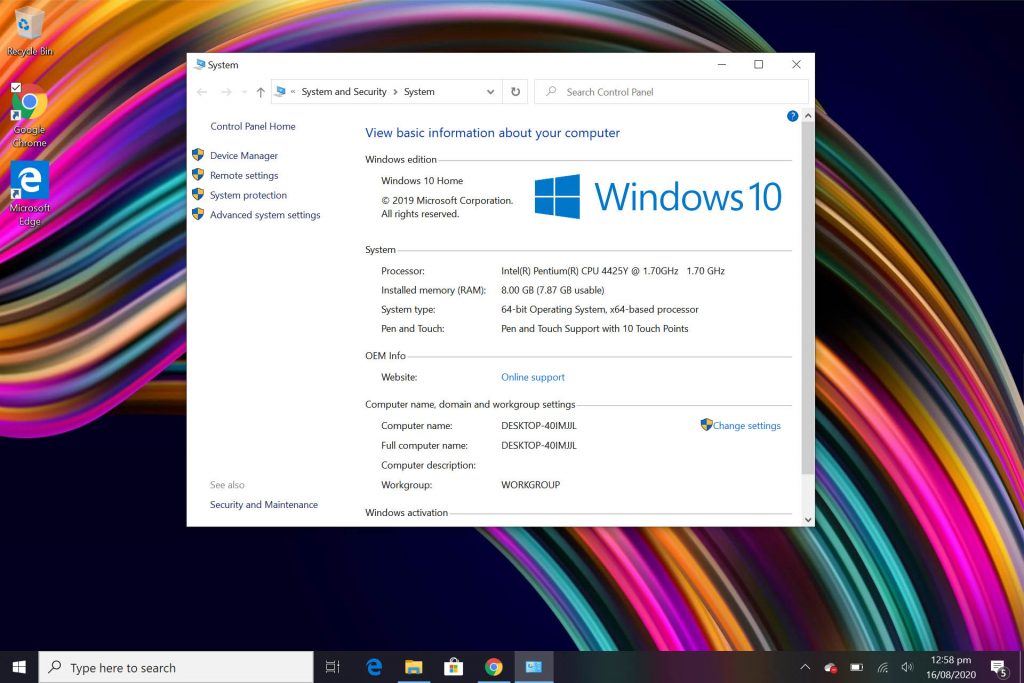The width and height of the screenshot is (1024, 683).
Task: Click the 64-bit Operating System value
Action: [x=600, y=310]
